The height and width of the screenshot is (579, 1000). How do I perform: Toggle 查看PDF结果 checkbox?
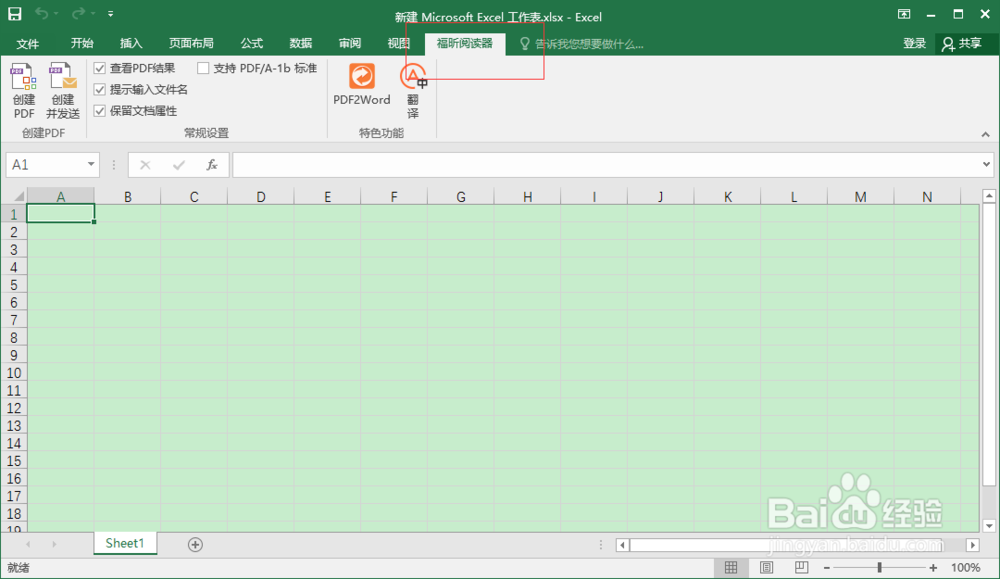[99, 68]
